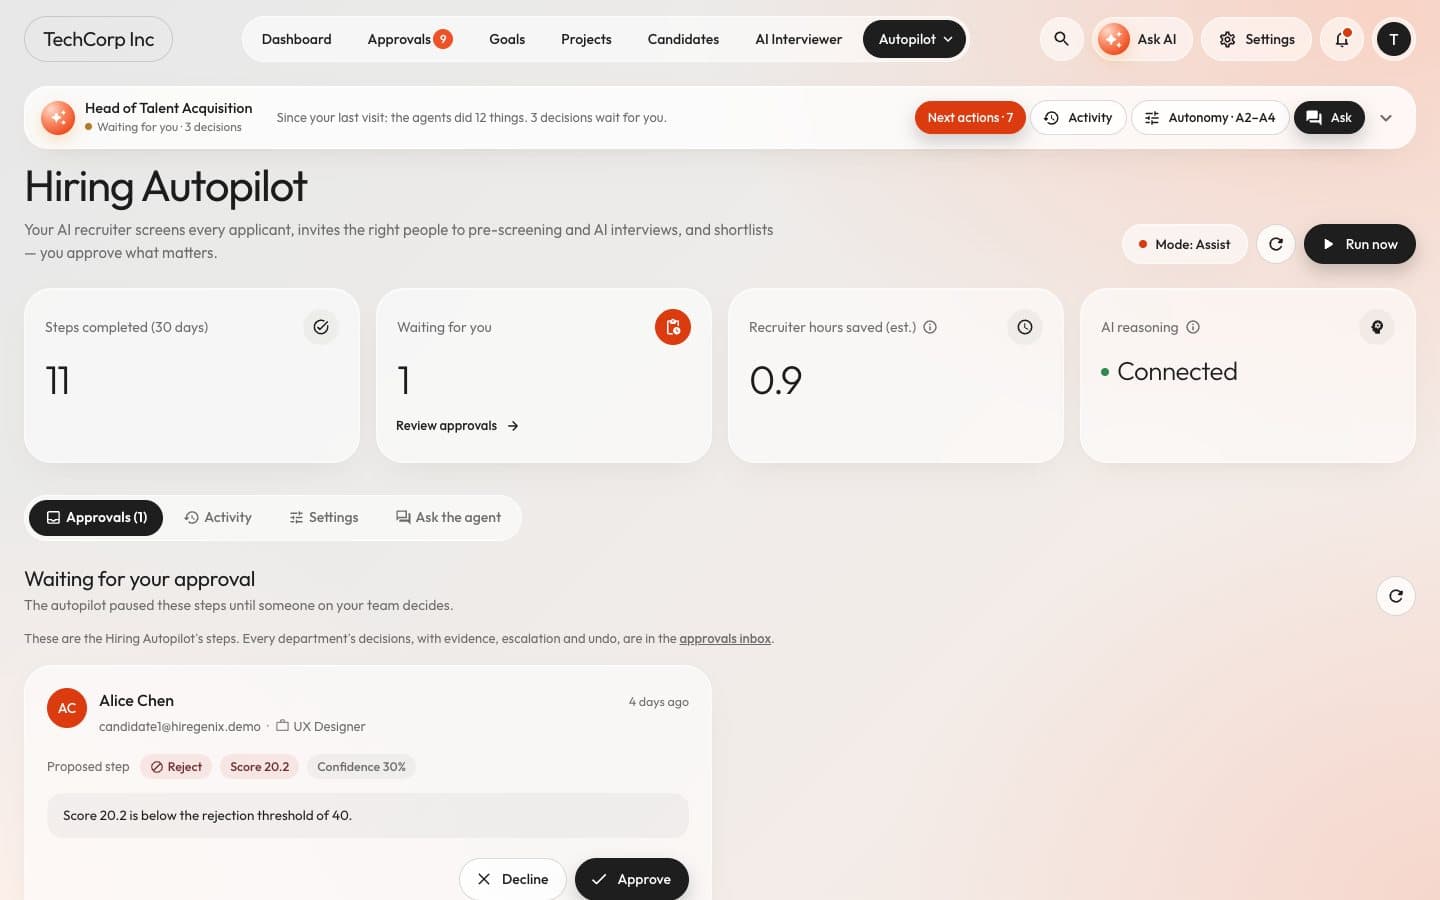Click the Recruiter hours saved clock icon

click(x=1025, y=327)
